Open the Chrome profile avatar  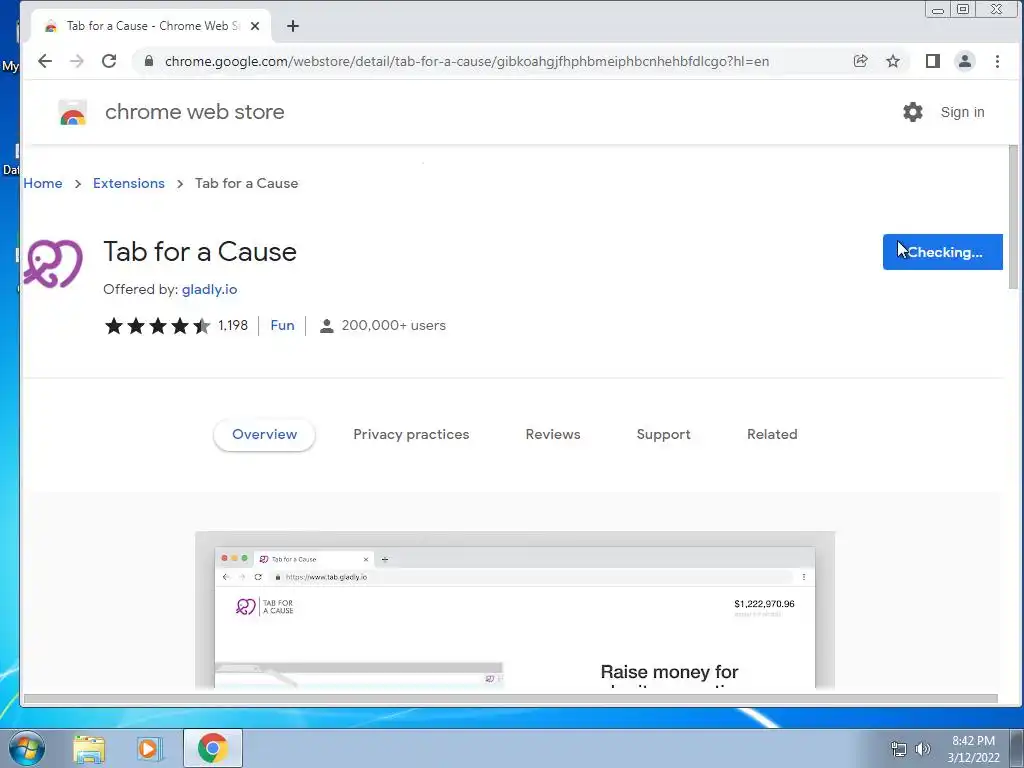tap(965, 61)
